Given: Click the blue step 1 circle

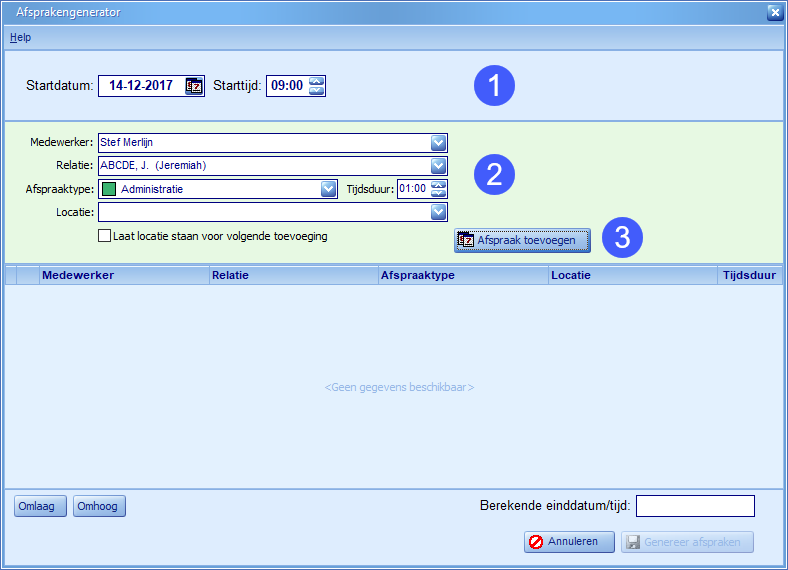Looking at the screenshot, I should (493, 86).
